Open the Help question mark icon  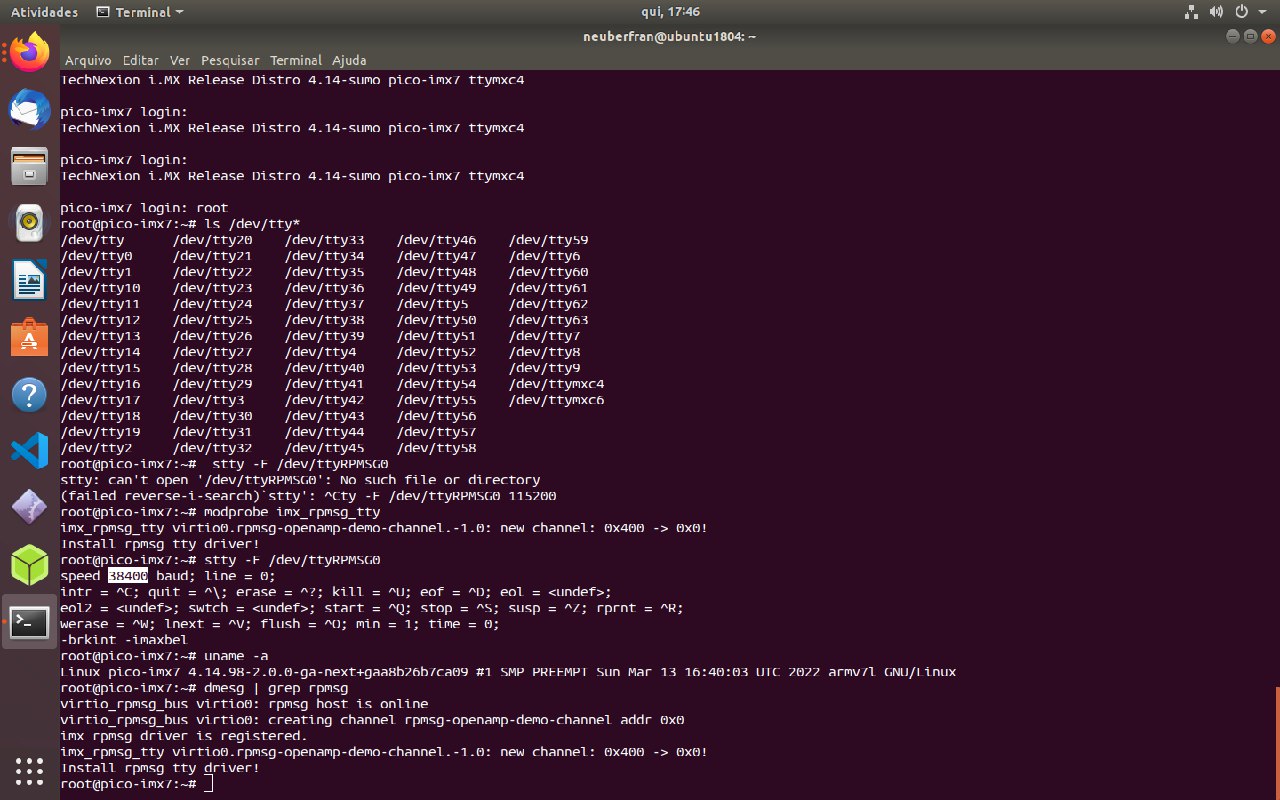click(x=30, y=394)
